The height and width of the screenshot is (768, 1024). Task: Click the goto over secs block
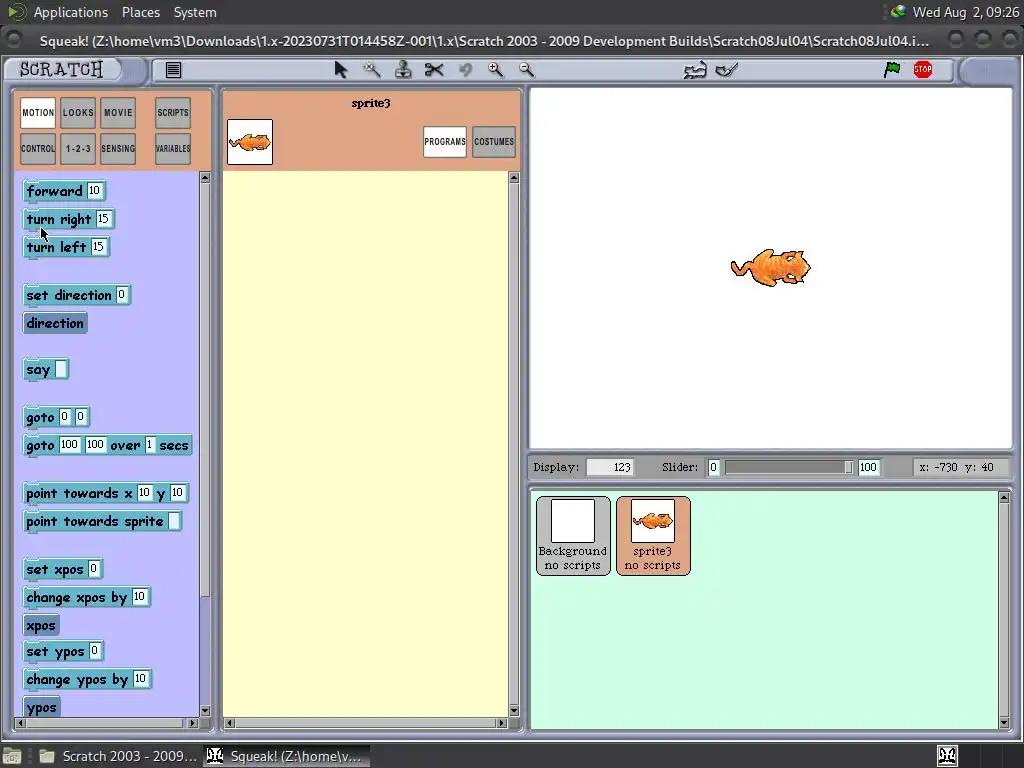point(108,445)
